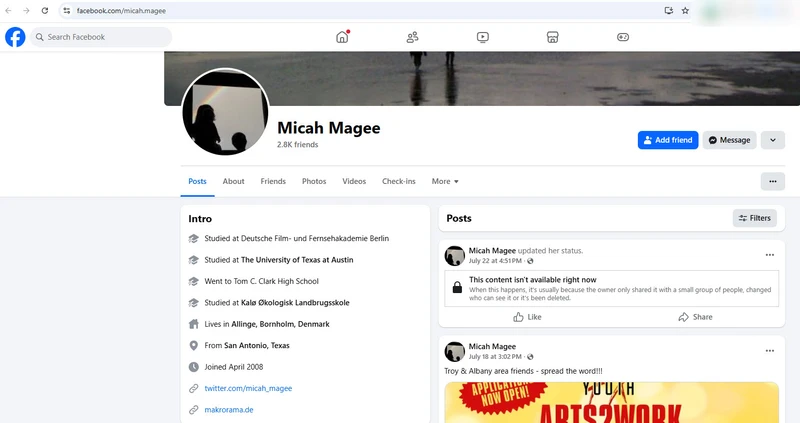Switch to the Friends tab
Viewport: 800px width, 423px height.
tap(273, 181)
